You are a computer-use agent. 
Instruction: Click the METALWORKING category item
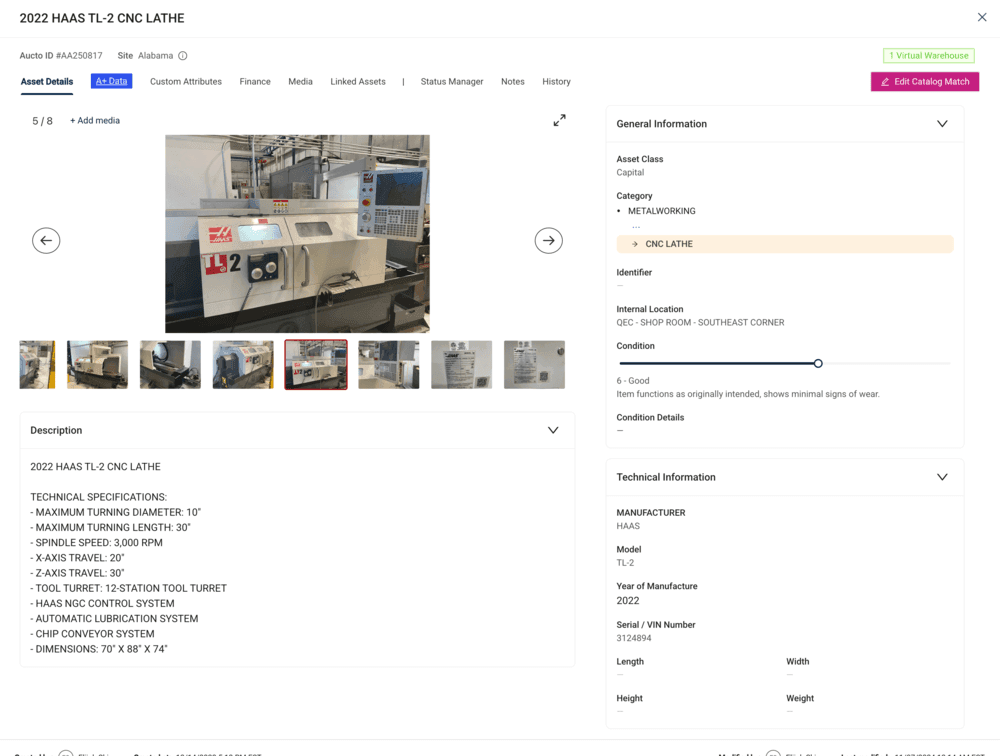661,211
